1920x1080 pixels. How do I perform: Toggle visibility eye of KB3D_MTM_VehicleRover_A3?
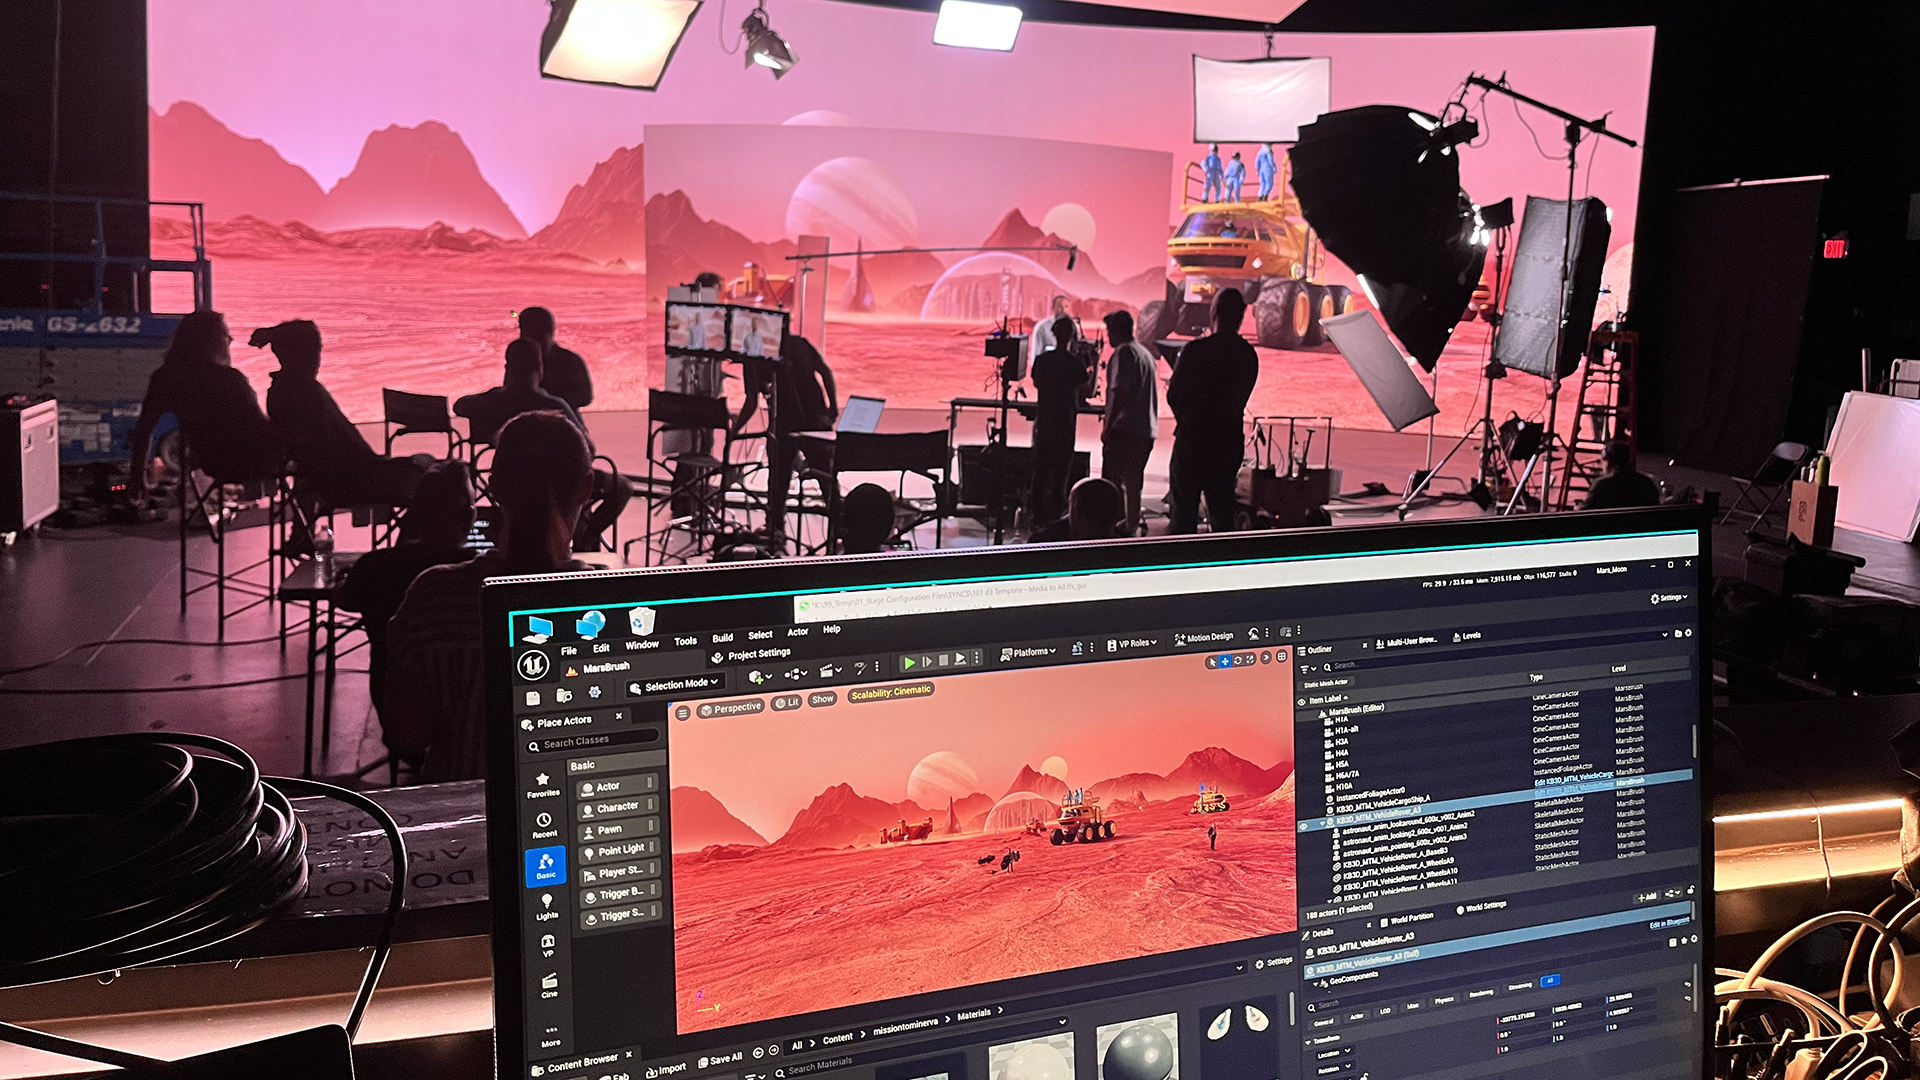(x=1303, y=826)
